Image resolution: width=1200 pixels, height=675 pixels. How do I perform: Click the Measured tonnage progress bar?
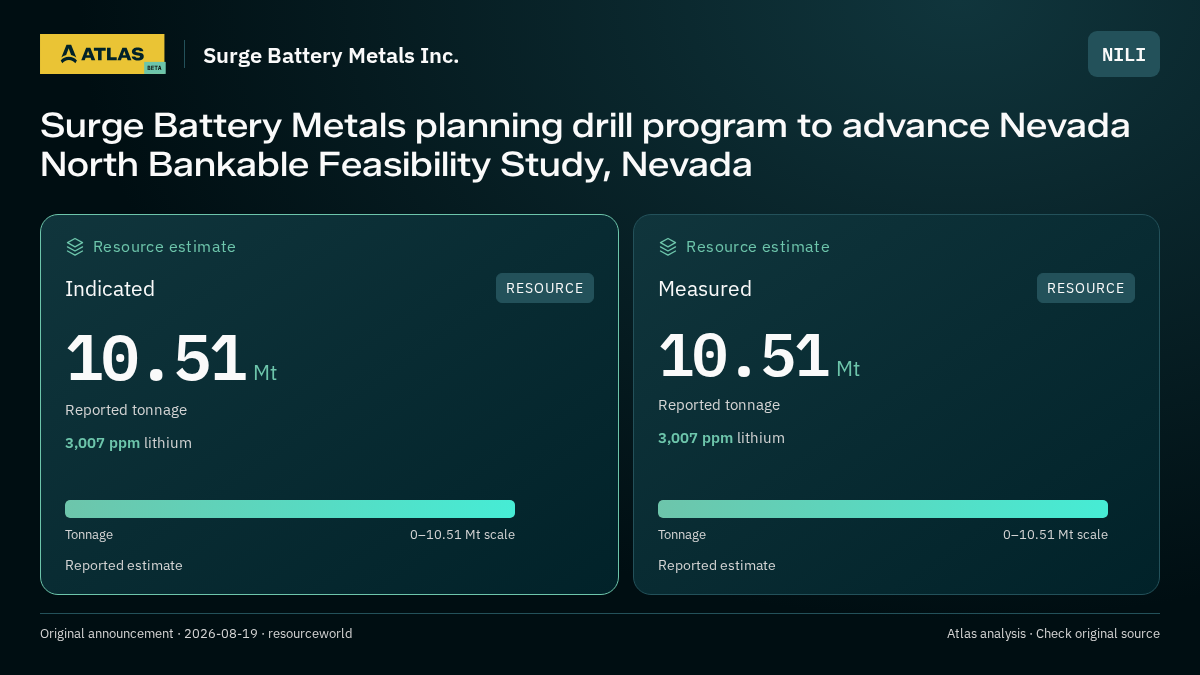[883, 509]
